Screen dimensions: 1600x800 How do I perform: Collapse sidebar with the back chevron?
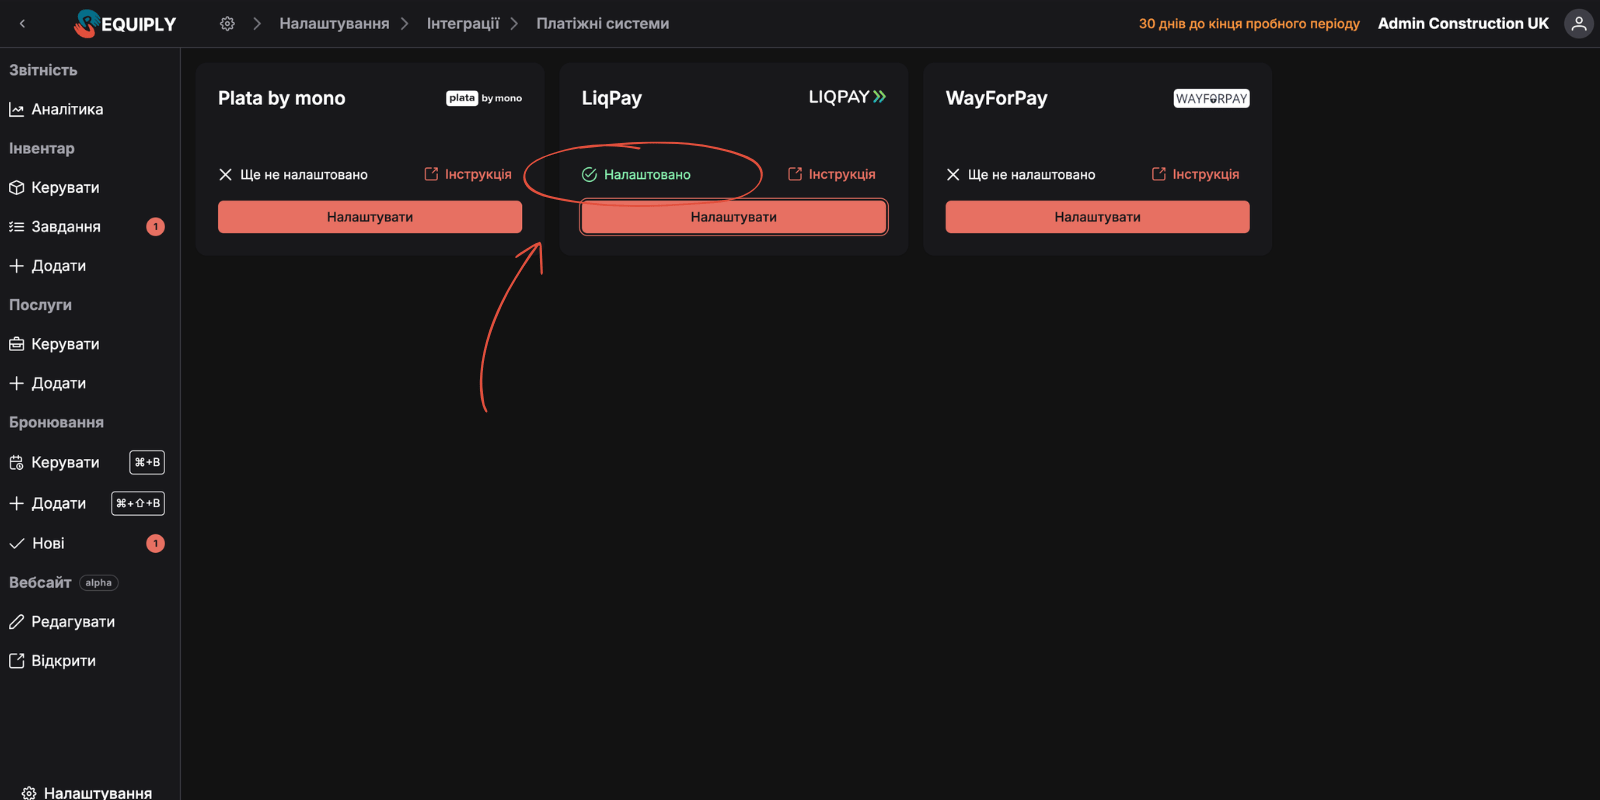(x=22, y=24)
